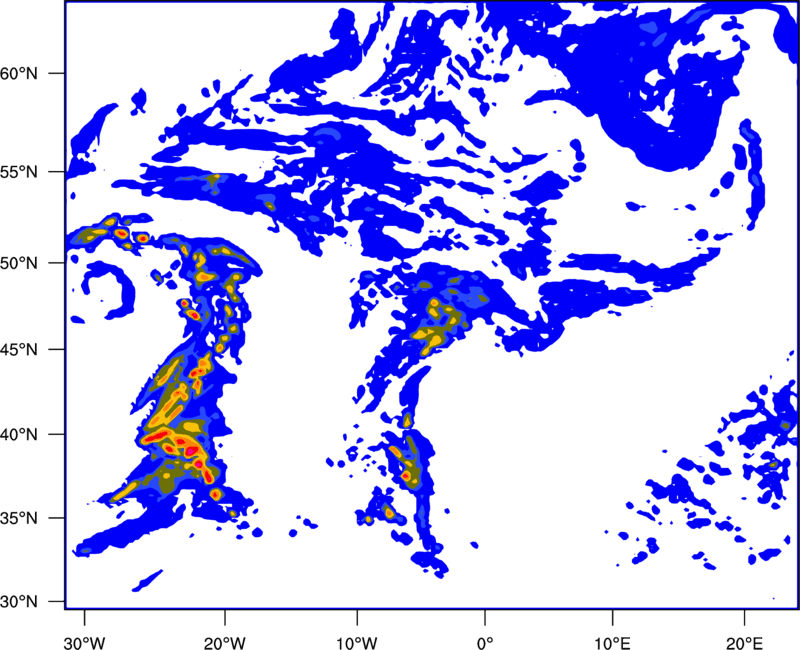Click the 20°E longitude label
Screen dimensions: 800x650
744,641
